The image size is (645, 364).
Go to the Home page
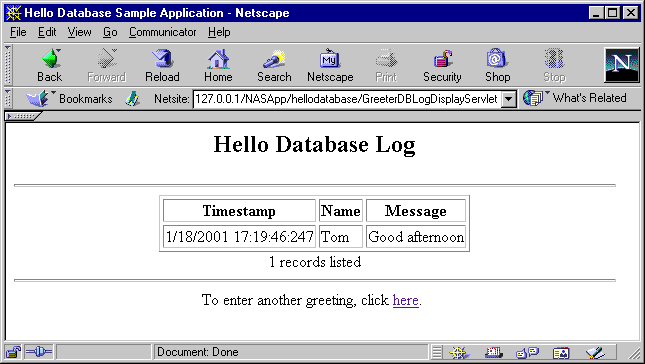point(218,65)
